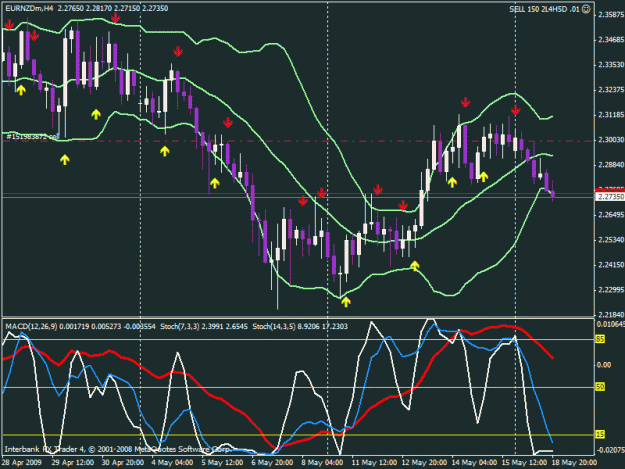The image size is (625, 469).
Task: Click the 29 Apr 12:00 time label
Action: click(73, 462)
